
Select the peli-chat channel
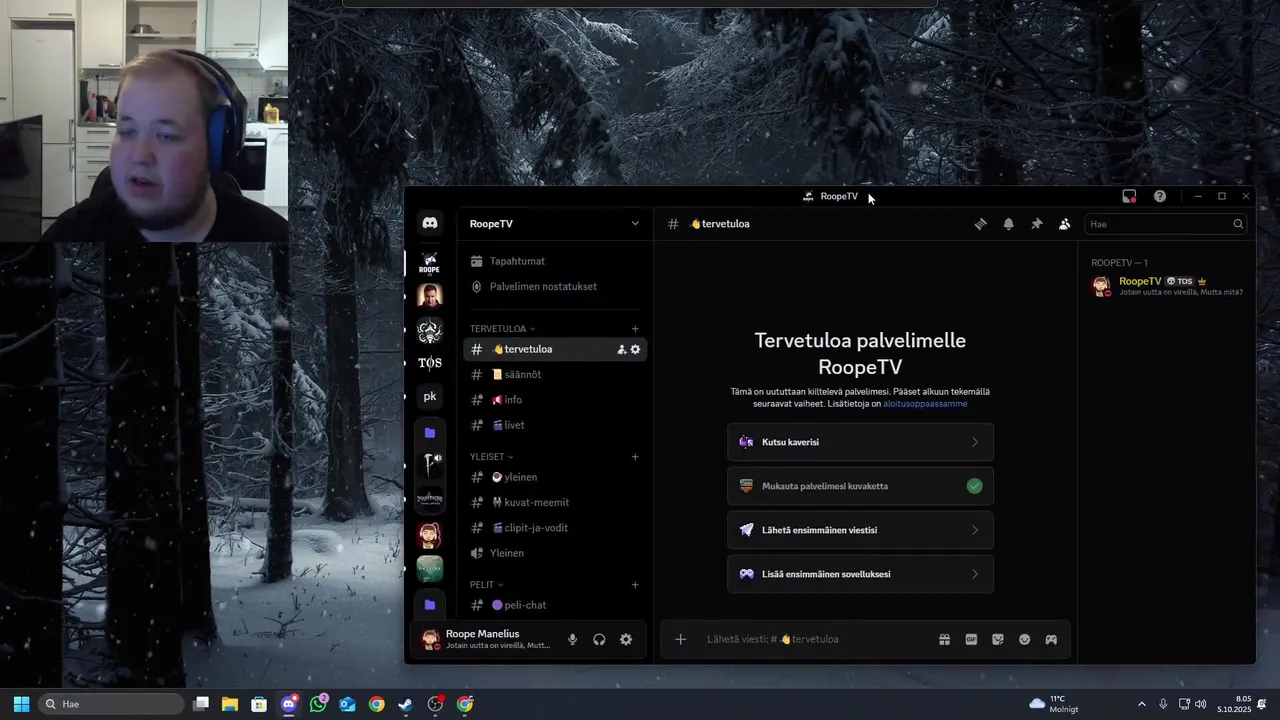pyautogui.click(x=555, y=605)
